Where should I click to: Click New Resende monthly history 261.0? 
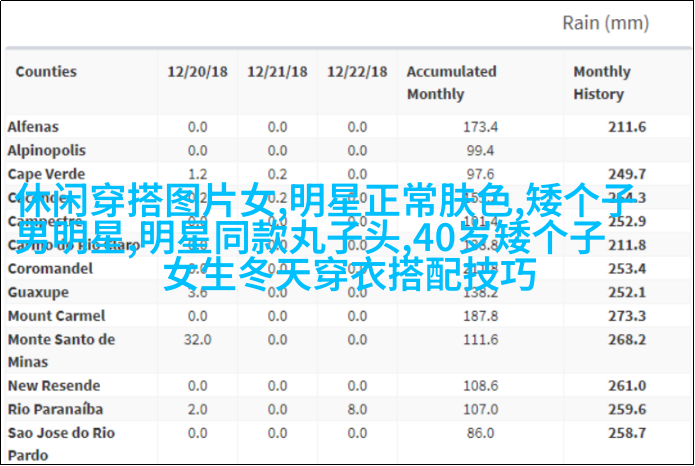[x=627, y=385]
